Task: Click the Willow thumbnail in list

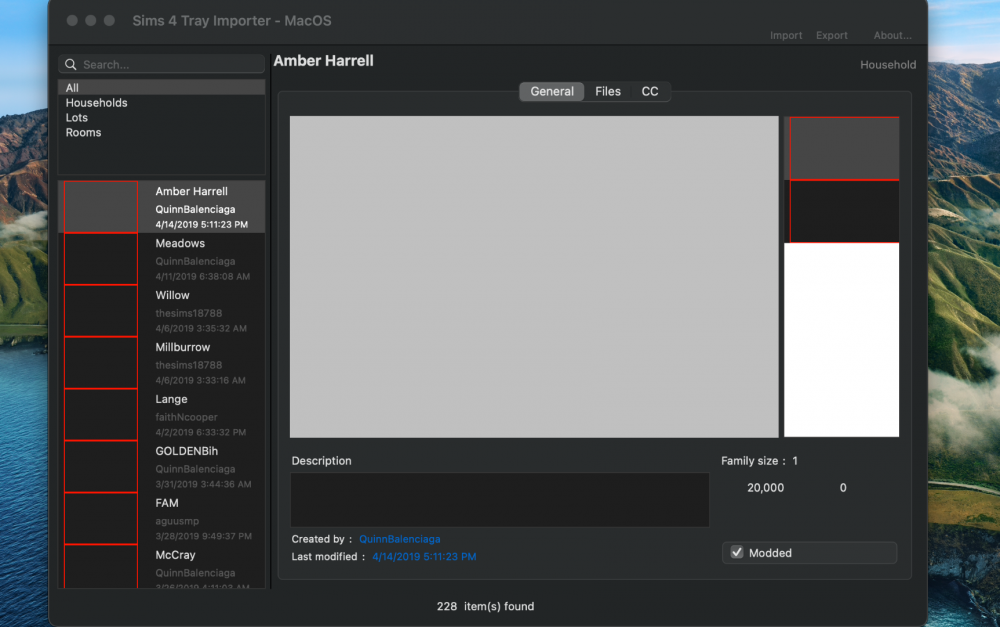Action: [101, 311]
